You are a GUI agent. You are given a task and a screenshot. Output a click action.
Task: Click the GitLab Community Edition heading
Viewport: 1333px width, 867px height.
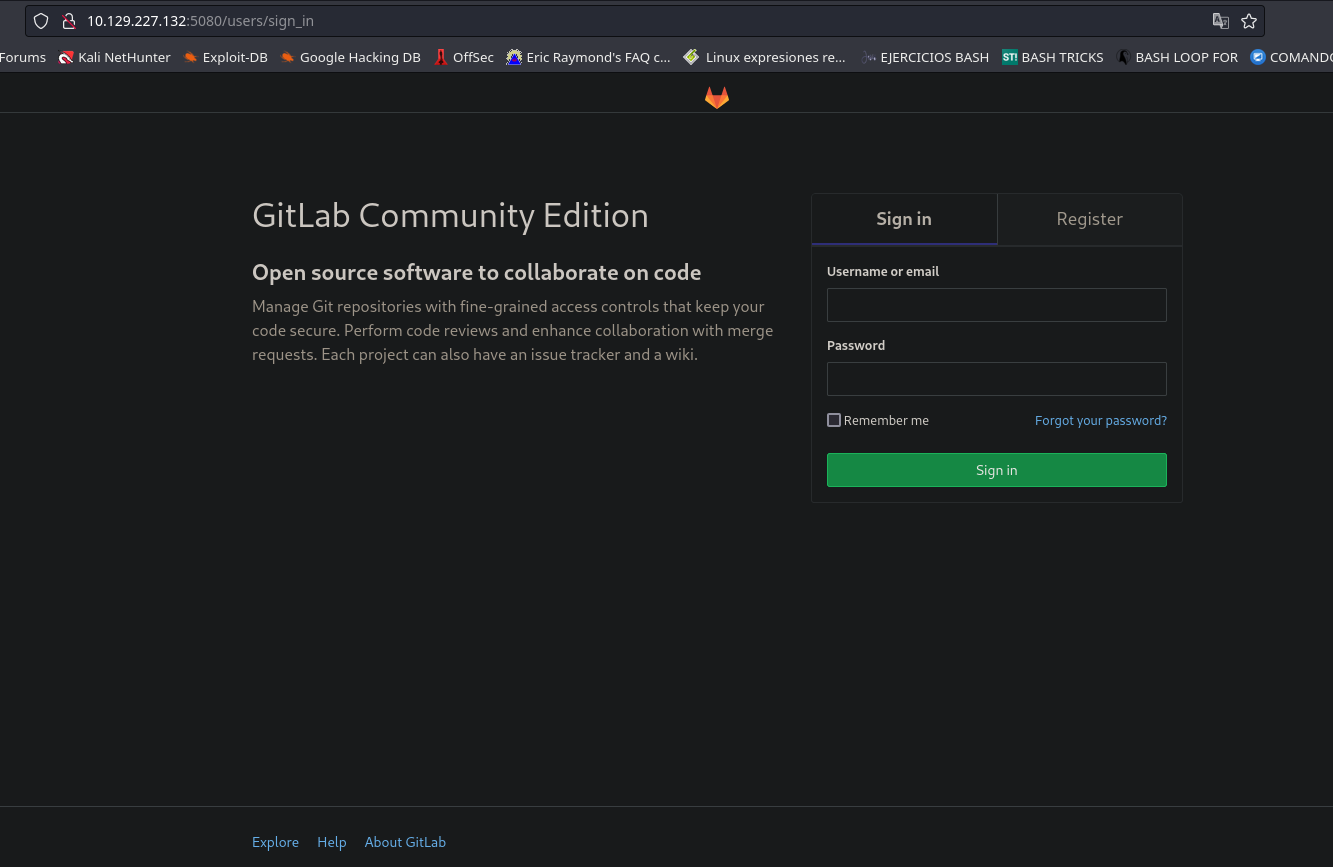[450, 216]
